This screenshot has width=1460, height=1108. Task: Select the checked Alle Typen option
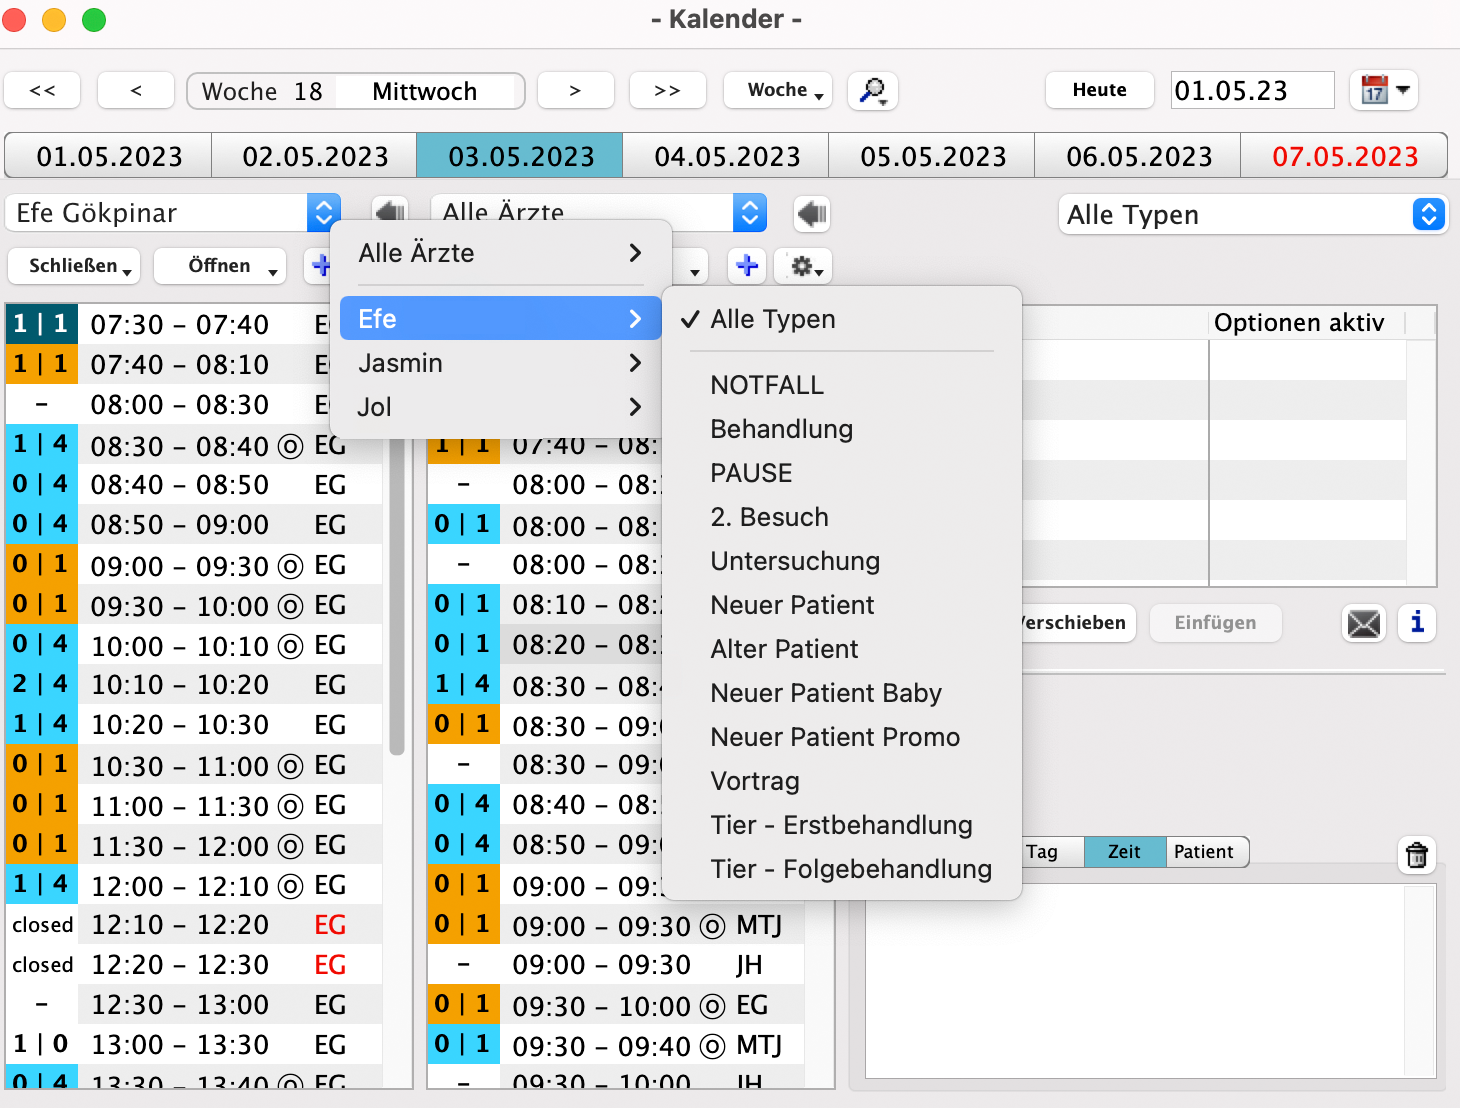click(x=772, y=319)
